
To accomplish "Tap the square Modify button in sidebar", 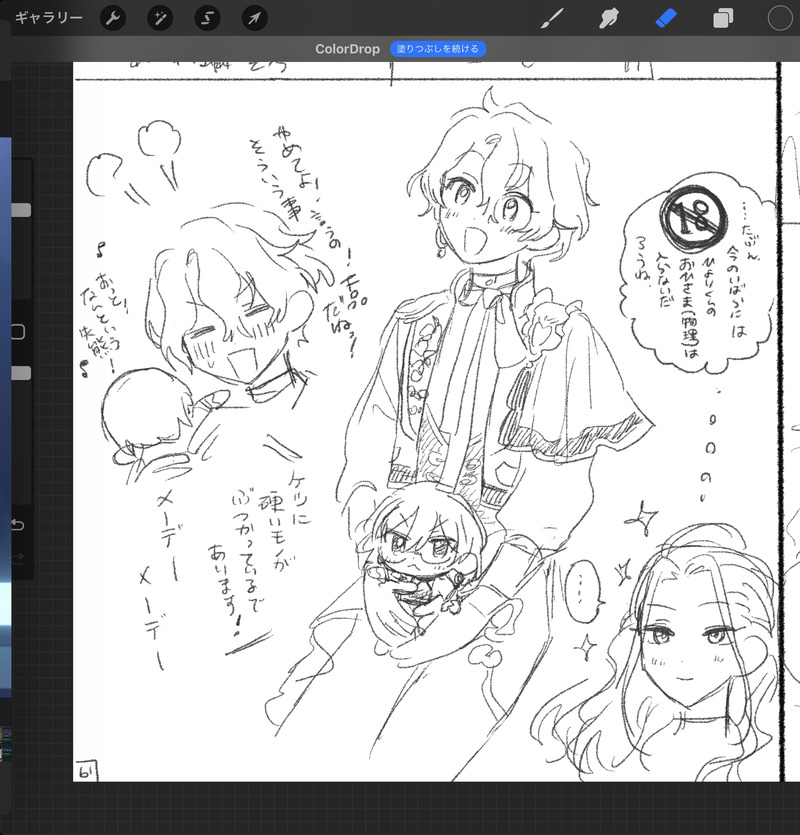I will [x=18, y=332].
